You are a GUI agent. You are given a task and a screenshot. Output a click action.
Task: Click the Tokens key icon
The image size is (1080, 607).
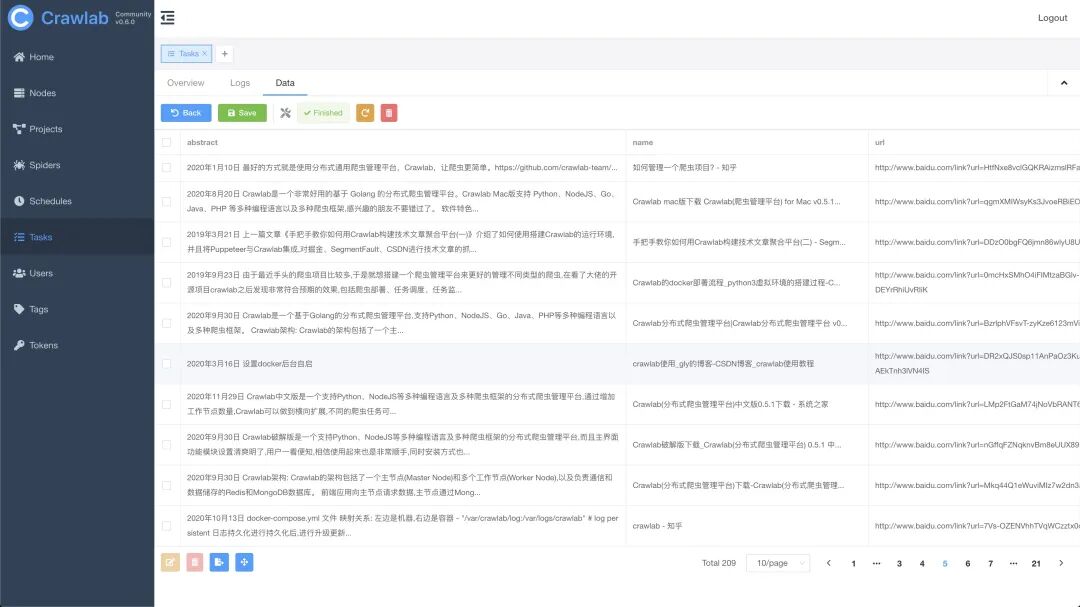coord(19,345)
